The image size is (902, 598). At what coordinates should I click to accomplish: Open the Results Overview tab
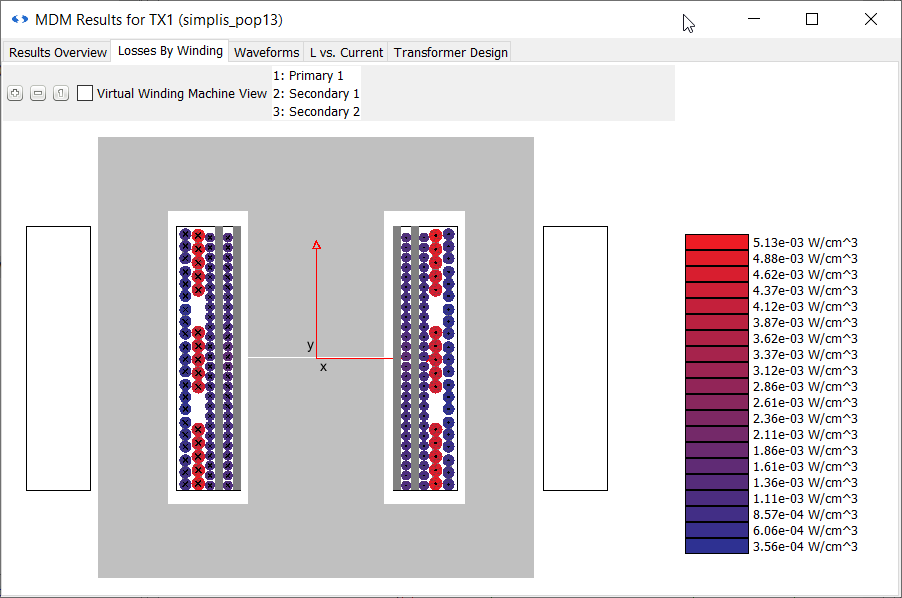coord(58,52)
